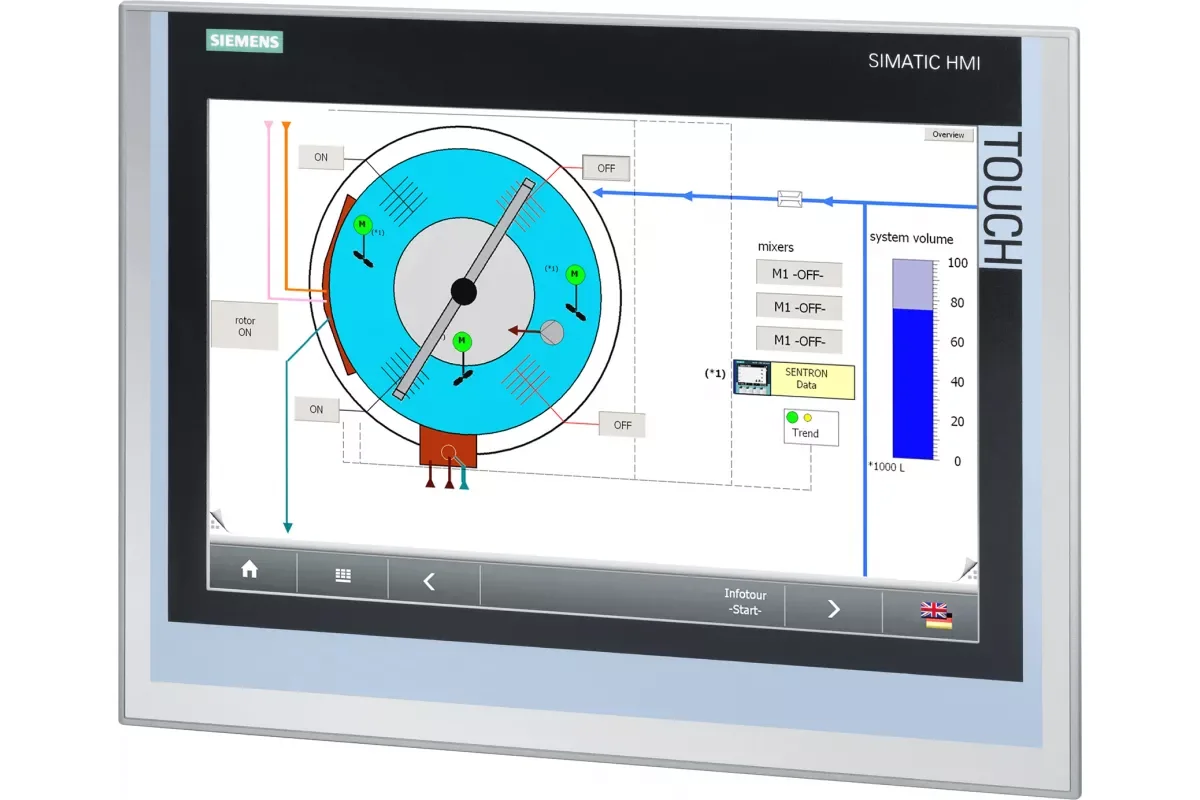
Task: Click the 0 mark on volume scale
Action: (958, 461)
